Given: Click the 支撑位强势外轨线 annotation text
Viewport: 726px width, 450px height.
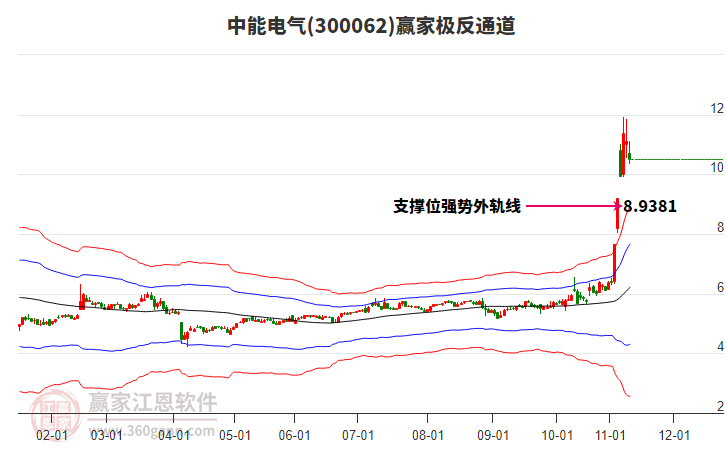Looking at the screenshot, I should click(x=457, y=206).
